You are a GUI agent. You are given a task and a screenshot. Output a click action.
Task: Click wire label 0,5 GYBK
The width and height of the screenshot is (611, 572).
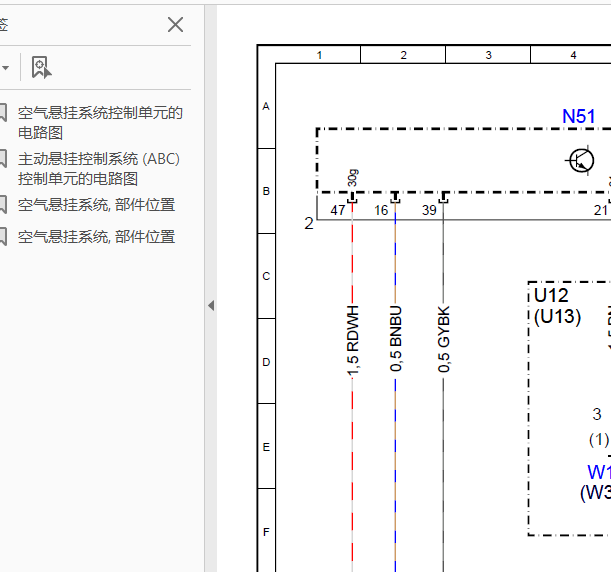tap(443, 339)
